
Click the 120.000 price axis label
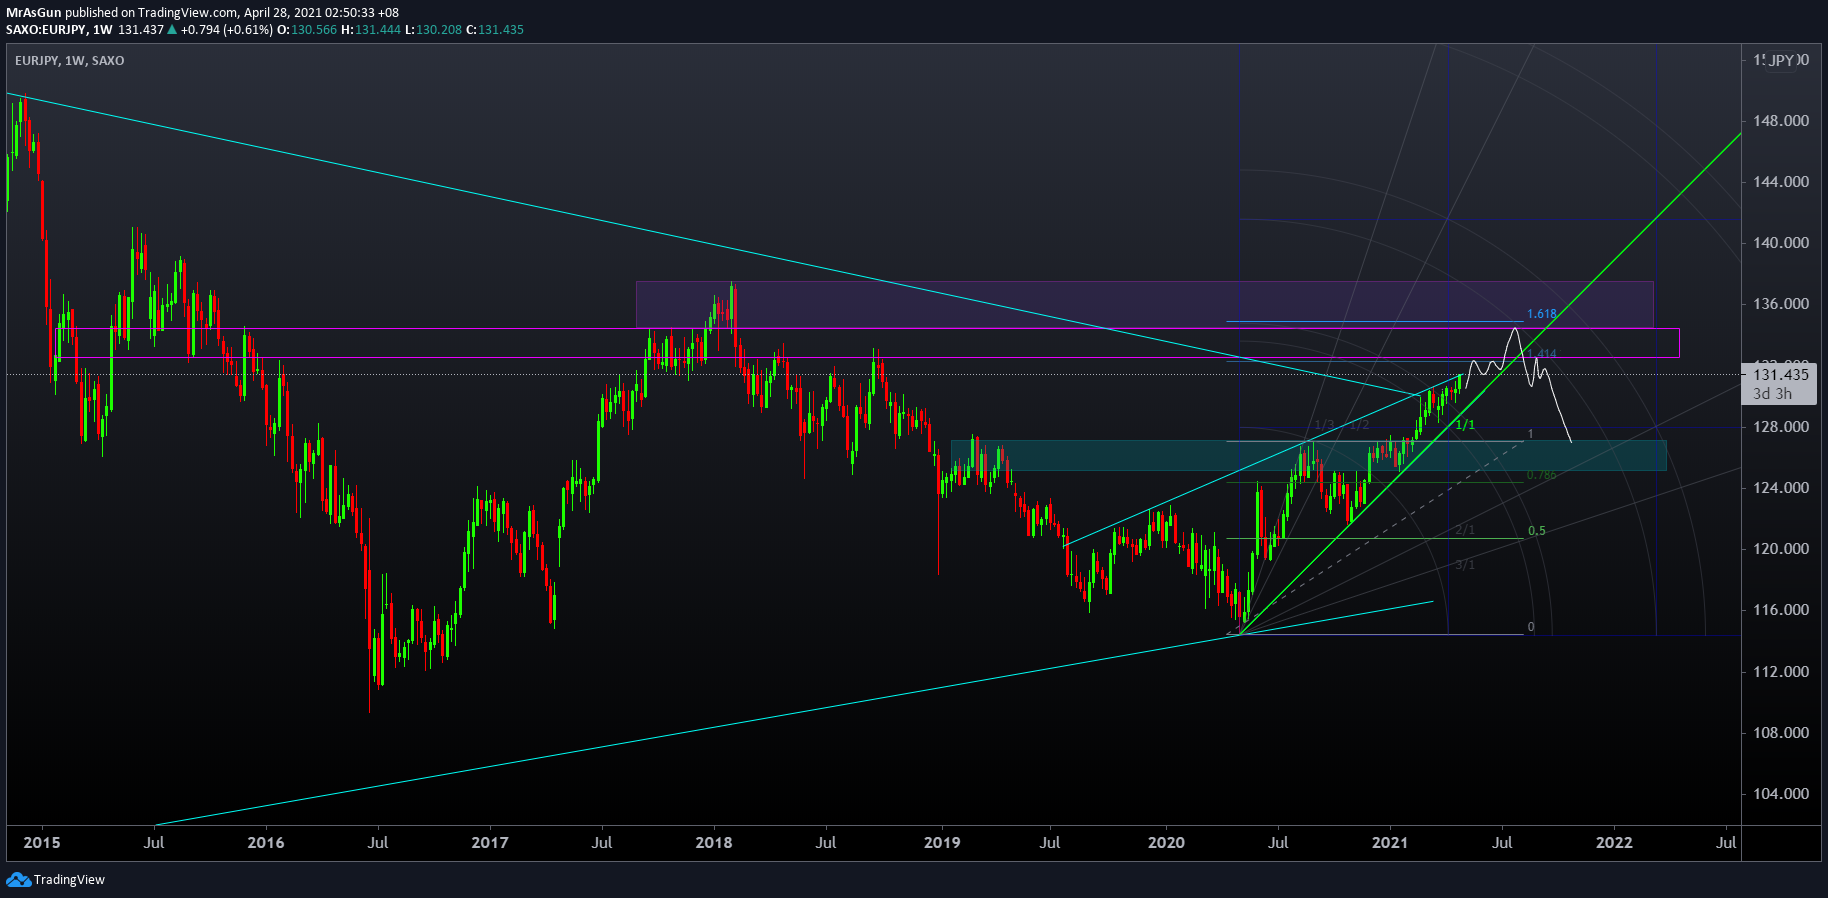[x=1781, y=549]
